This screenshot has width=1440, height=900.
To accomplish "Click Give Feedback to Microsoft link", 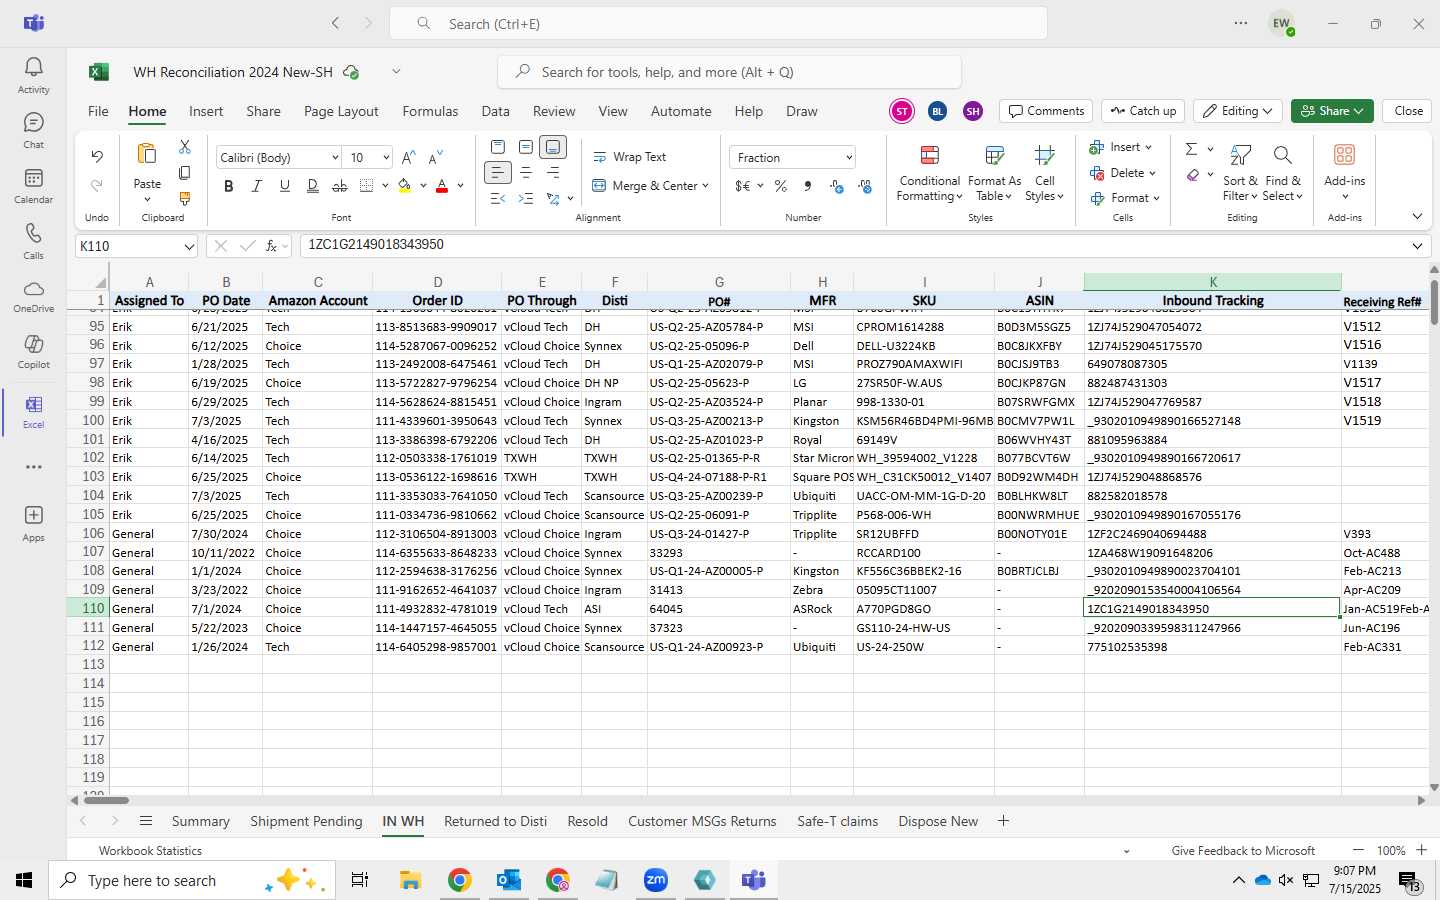I will [x=1243, y=851].
